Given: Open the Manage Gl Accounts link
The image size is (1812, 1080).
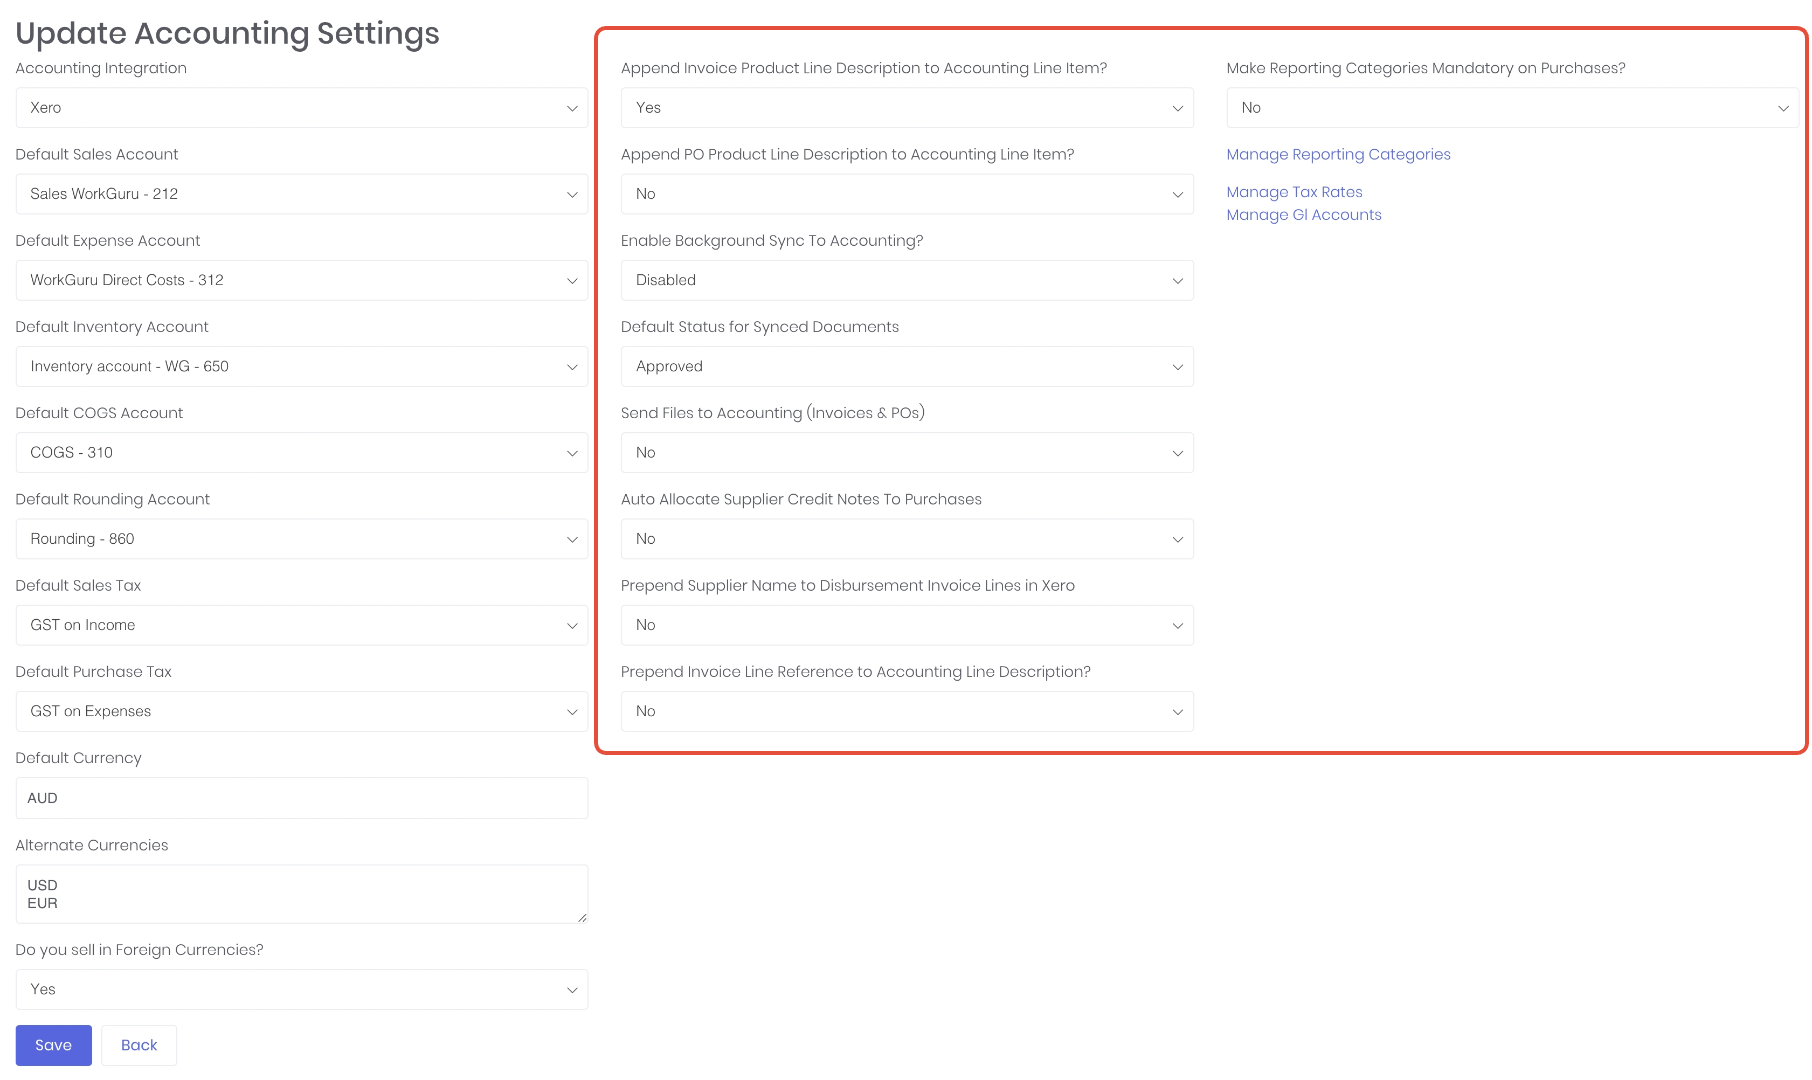Looking at the screenshot, I should click(x=1304, y=215).
